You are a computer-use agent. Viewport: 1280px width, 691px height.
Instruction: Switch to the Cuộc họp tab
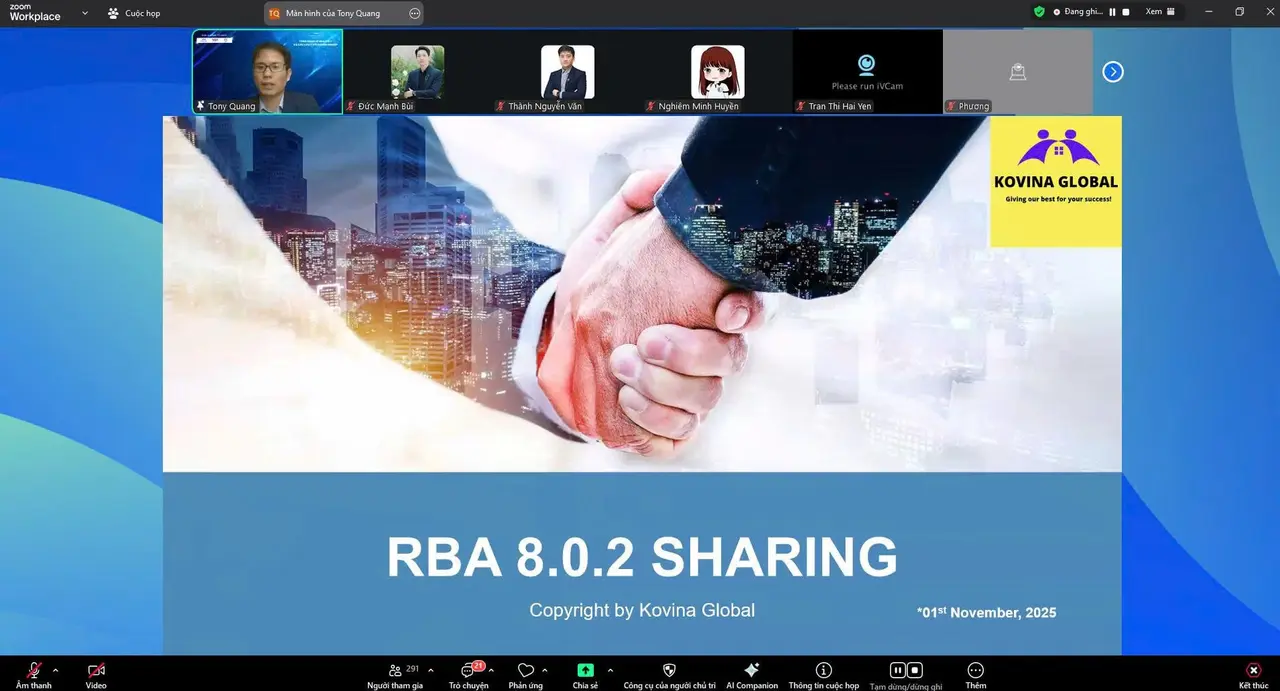point(135,13)
